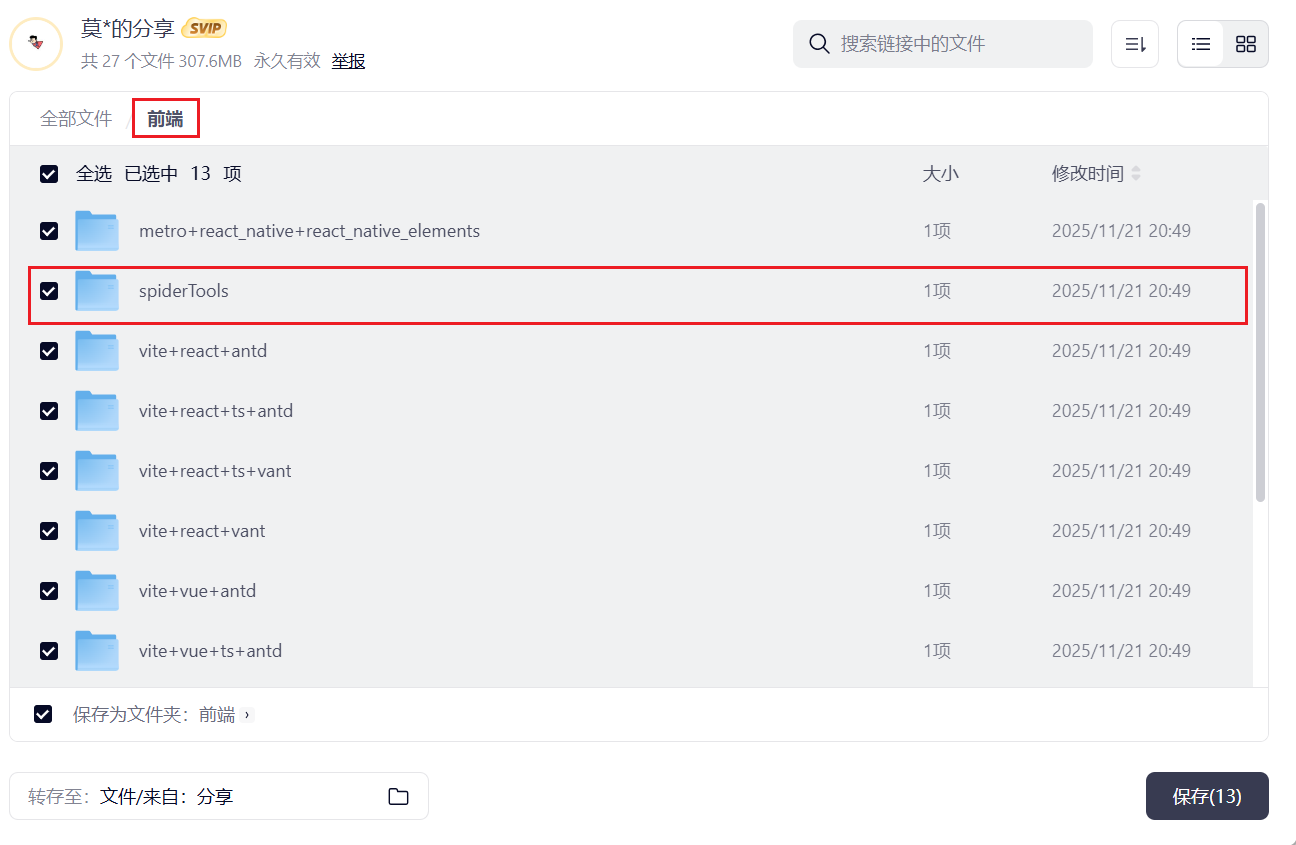Uncheck the vite+vue+antd checkbox

tap(49, 591)
